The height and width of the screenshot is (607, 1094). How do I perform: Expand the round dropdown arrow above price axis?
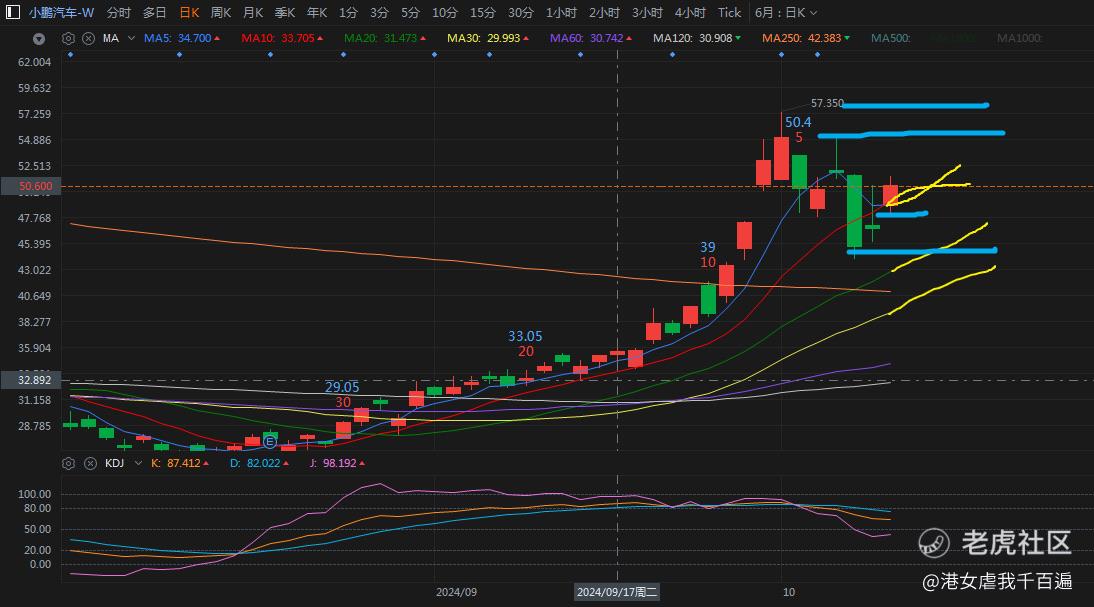click(x=39, y=39)
